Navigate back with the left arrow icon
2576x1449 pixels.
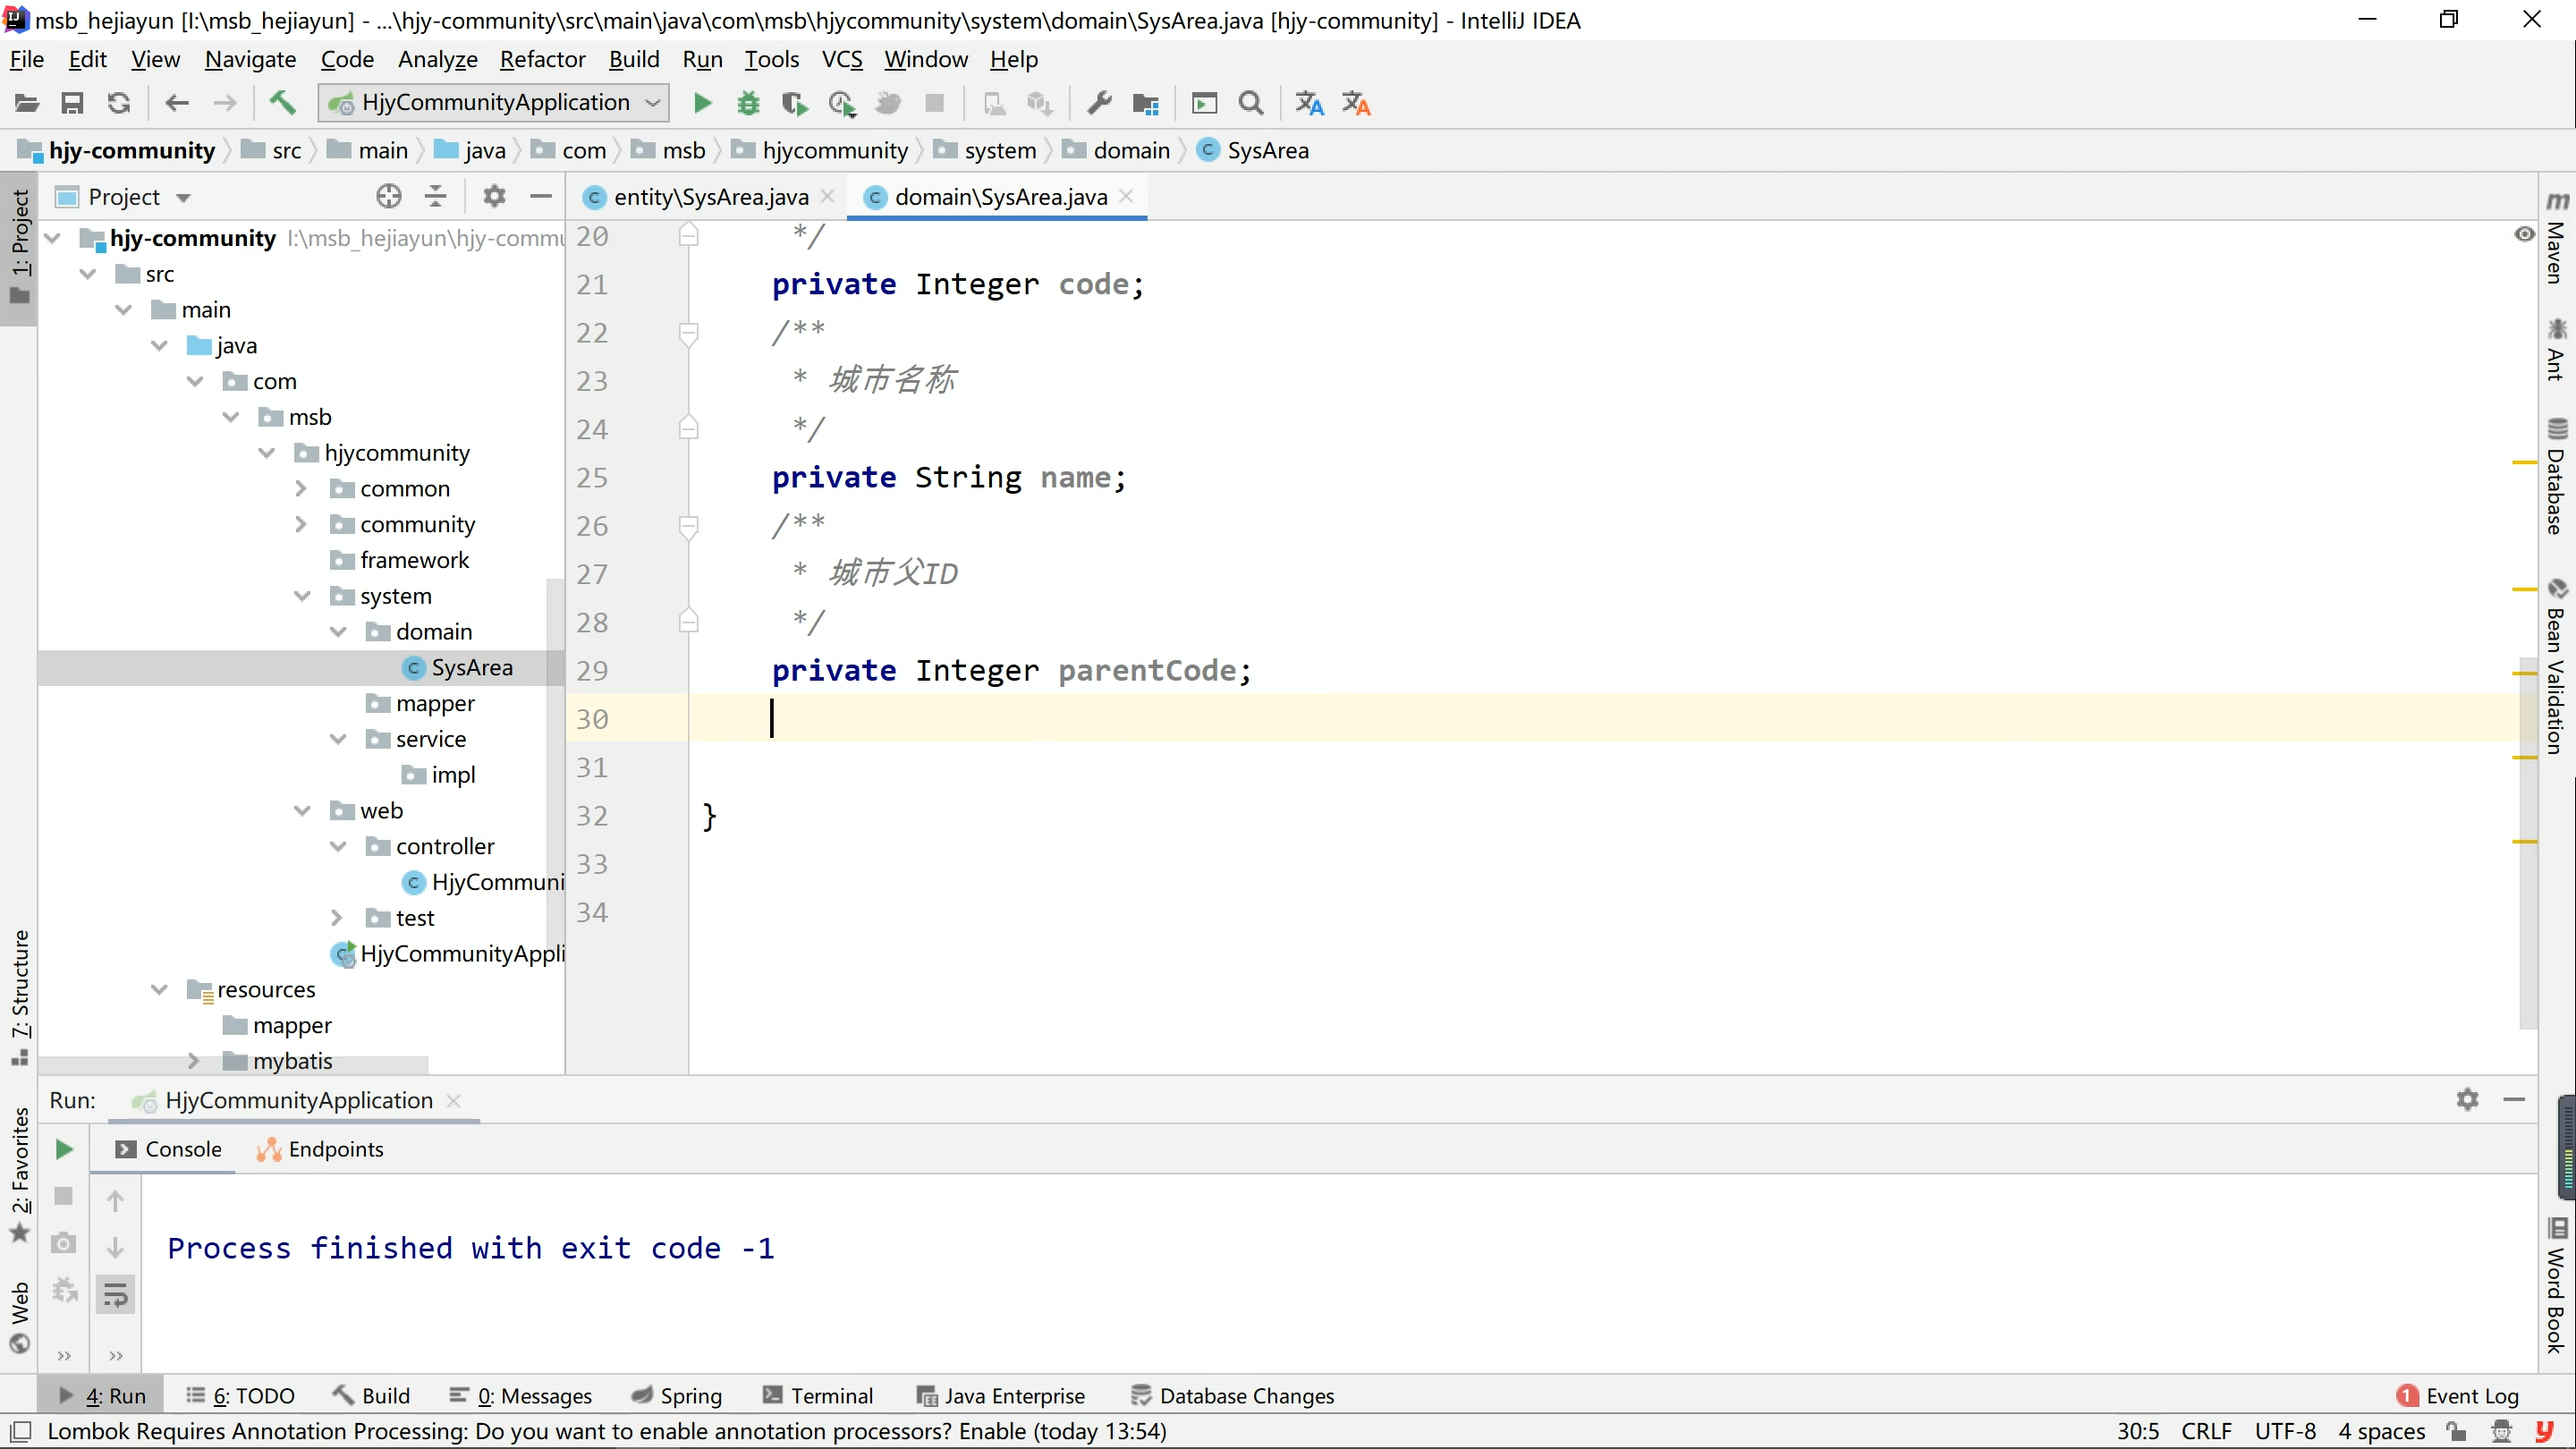tap(177, 103)
